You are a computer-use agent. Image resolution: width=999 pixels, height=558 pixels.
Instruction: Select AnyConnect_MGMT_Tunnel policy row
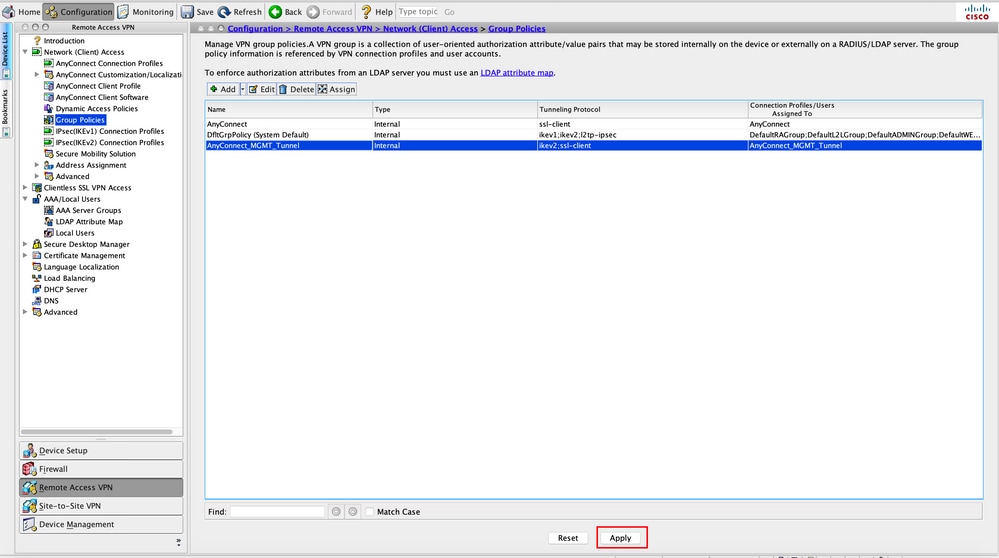(593, 146)
